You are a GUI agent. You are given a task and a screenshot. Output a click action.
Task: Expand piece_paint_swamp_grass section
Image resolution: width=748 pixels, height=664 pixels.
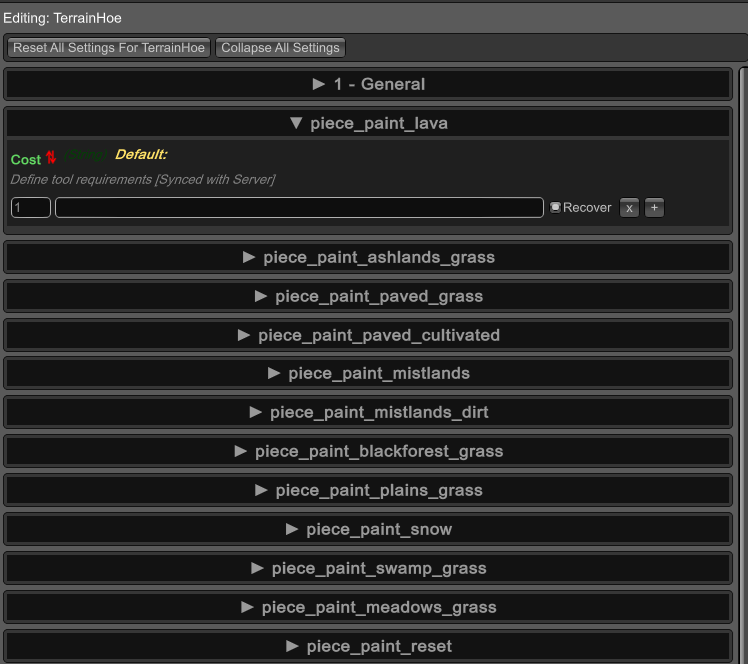tap(368, 569)
